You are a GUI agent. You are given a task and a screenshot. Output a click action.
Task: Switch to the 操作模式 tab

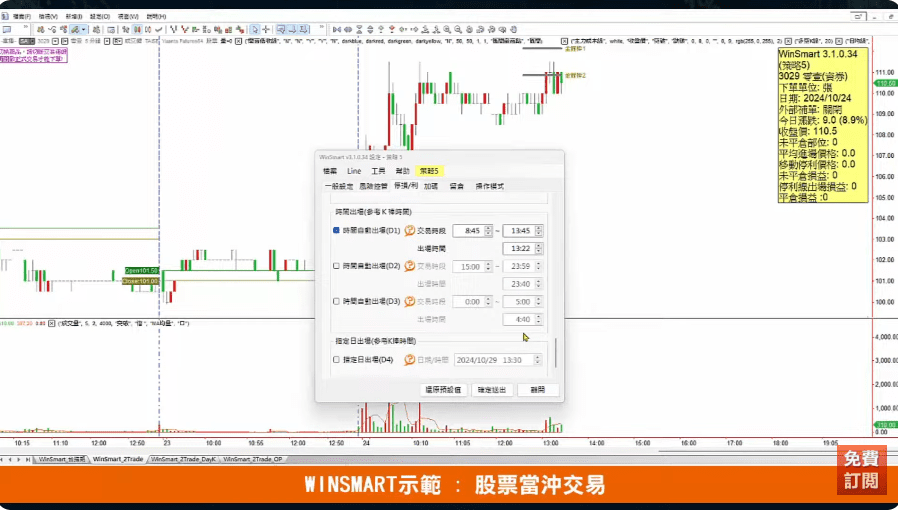click(490, 186)
